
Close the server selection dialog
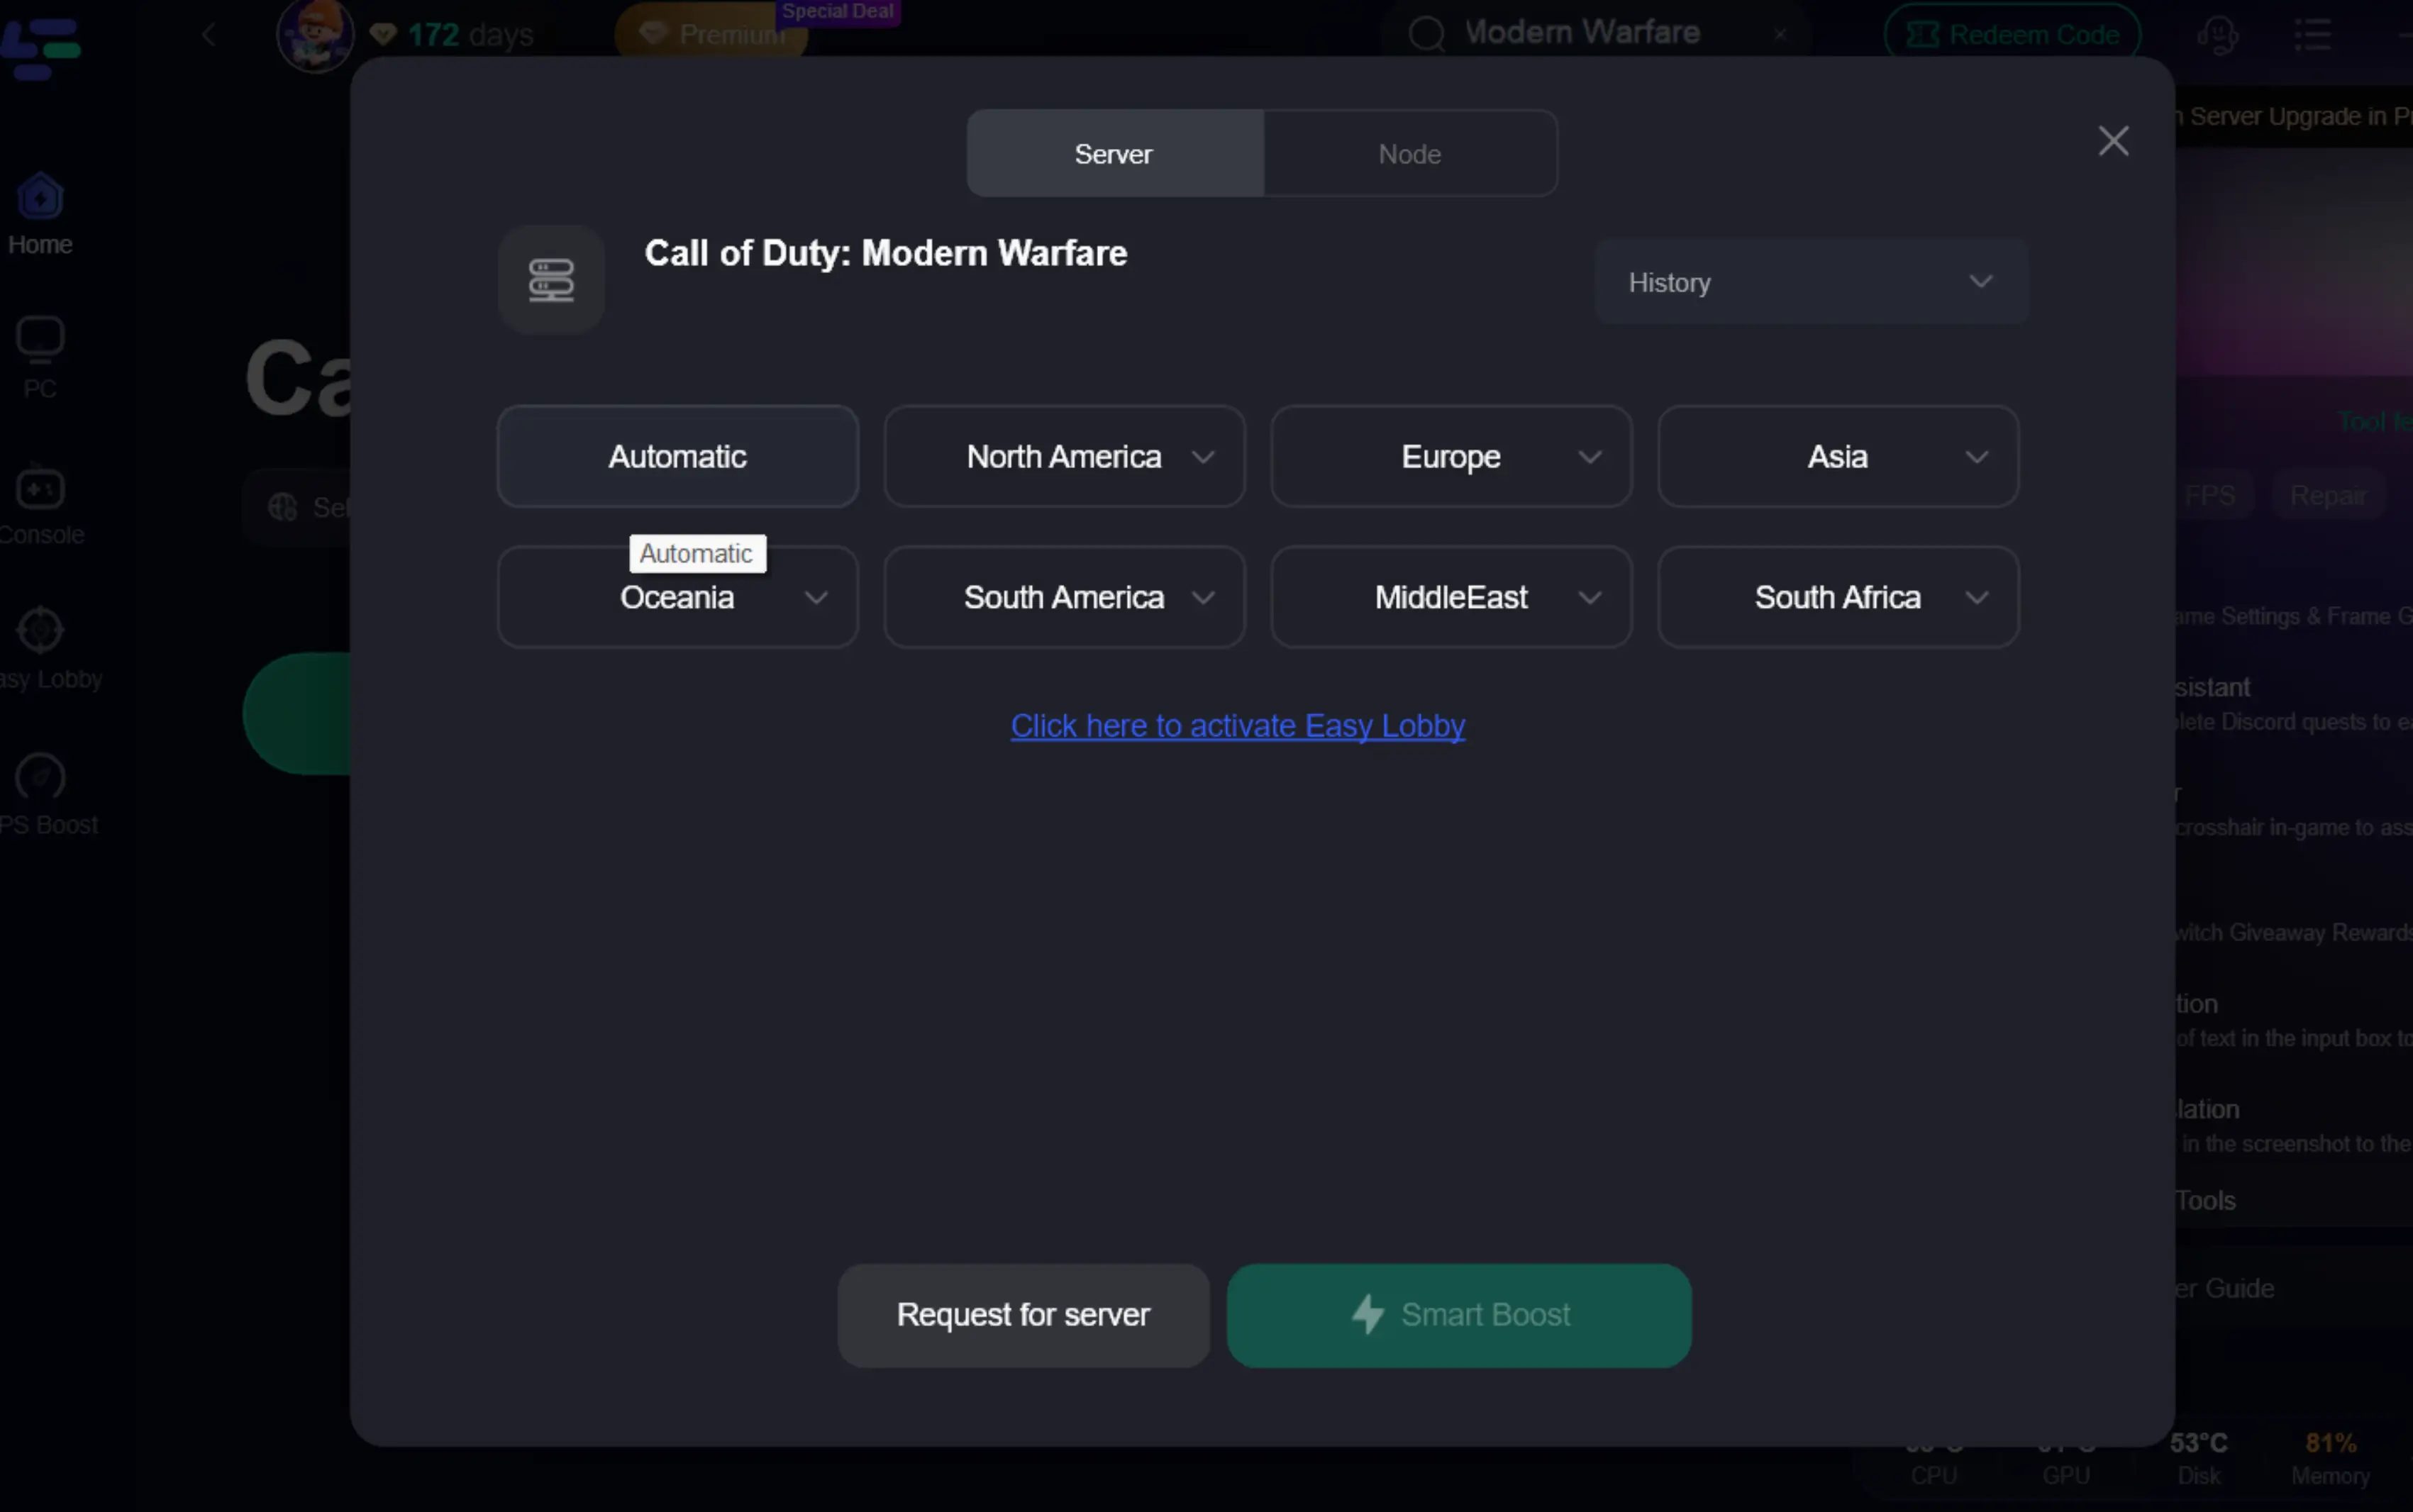pos(2112,141)
